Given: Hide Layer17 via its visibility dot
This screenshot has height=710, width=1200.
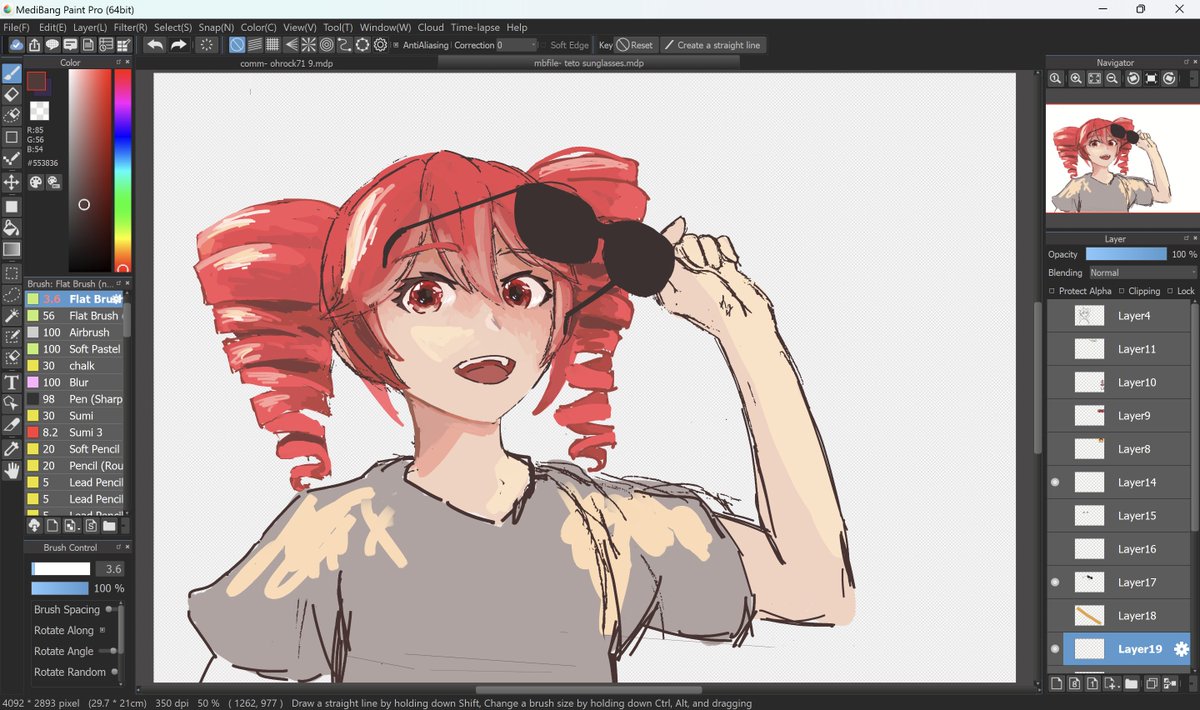Looking at the screenshot, I should coord(1054,582).
